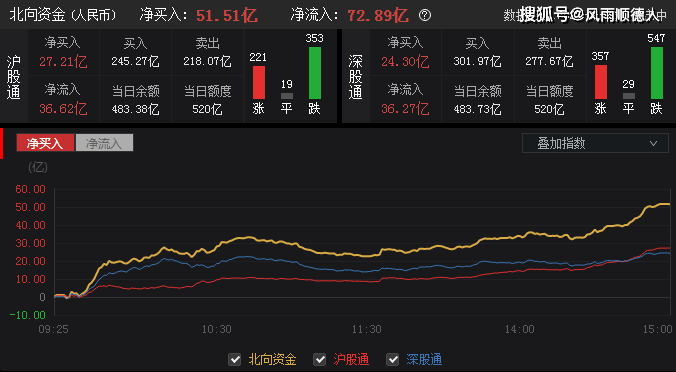Click the 深股通 panel label
The height and width of the screenshot is (372, 676).
pyautogui.click(x=356, y=76)
